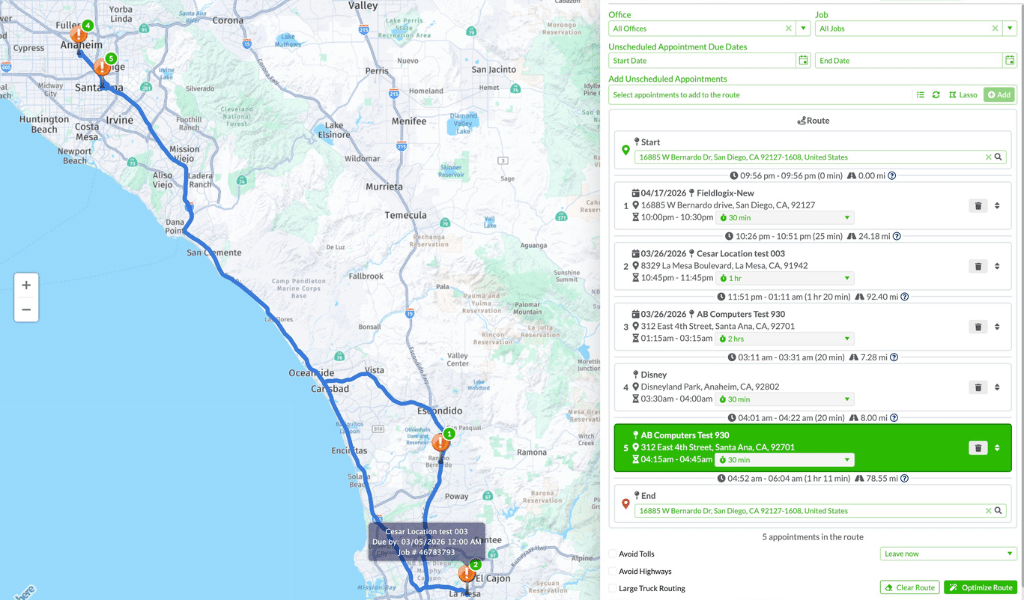Expand the Office dropdown arrow
Image resolution: width=1024 pixels, height=600 pixels.
pyautogui.click(x=803, y=29)
